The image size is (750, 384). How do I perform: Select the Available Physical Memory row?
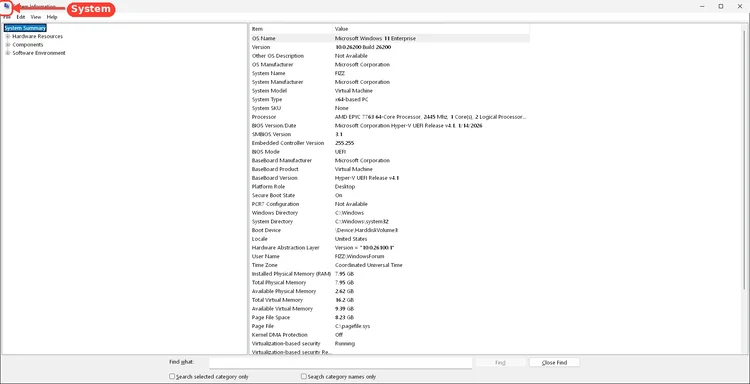click(390, 291)
